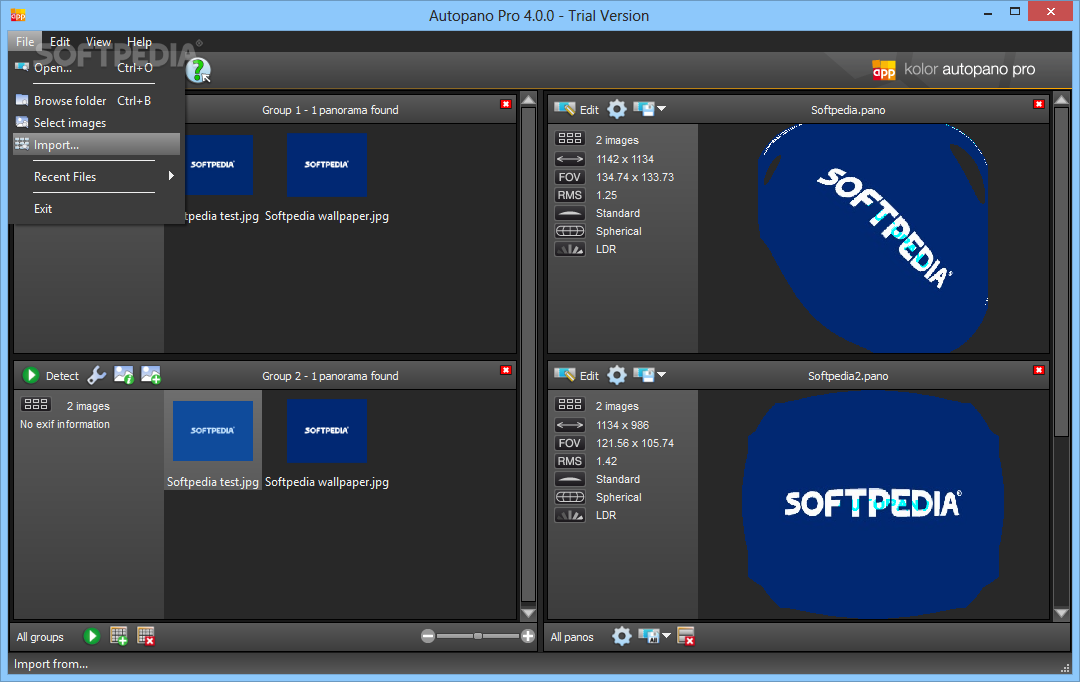Click the green Detect play icon in Group 2
This screenshot has width=1080, height=682.
30,375
